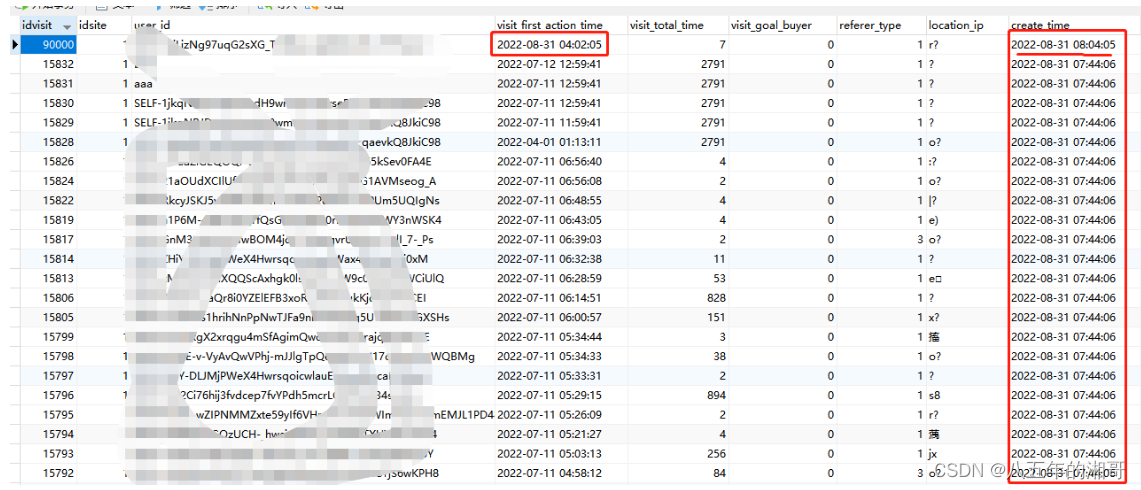Select the visit_total_time value 828
The width and height of the screenshot is (1141, 490).
click(x=676, y=297)
